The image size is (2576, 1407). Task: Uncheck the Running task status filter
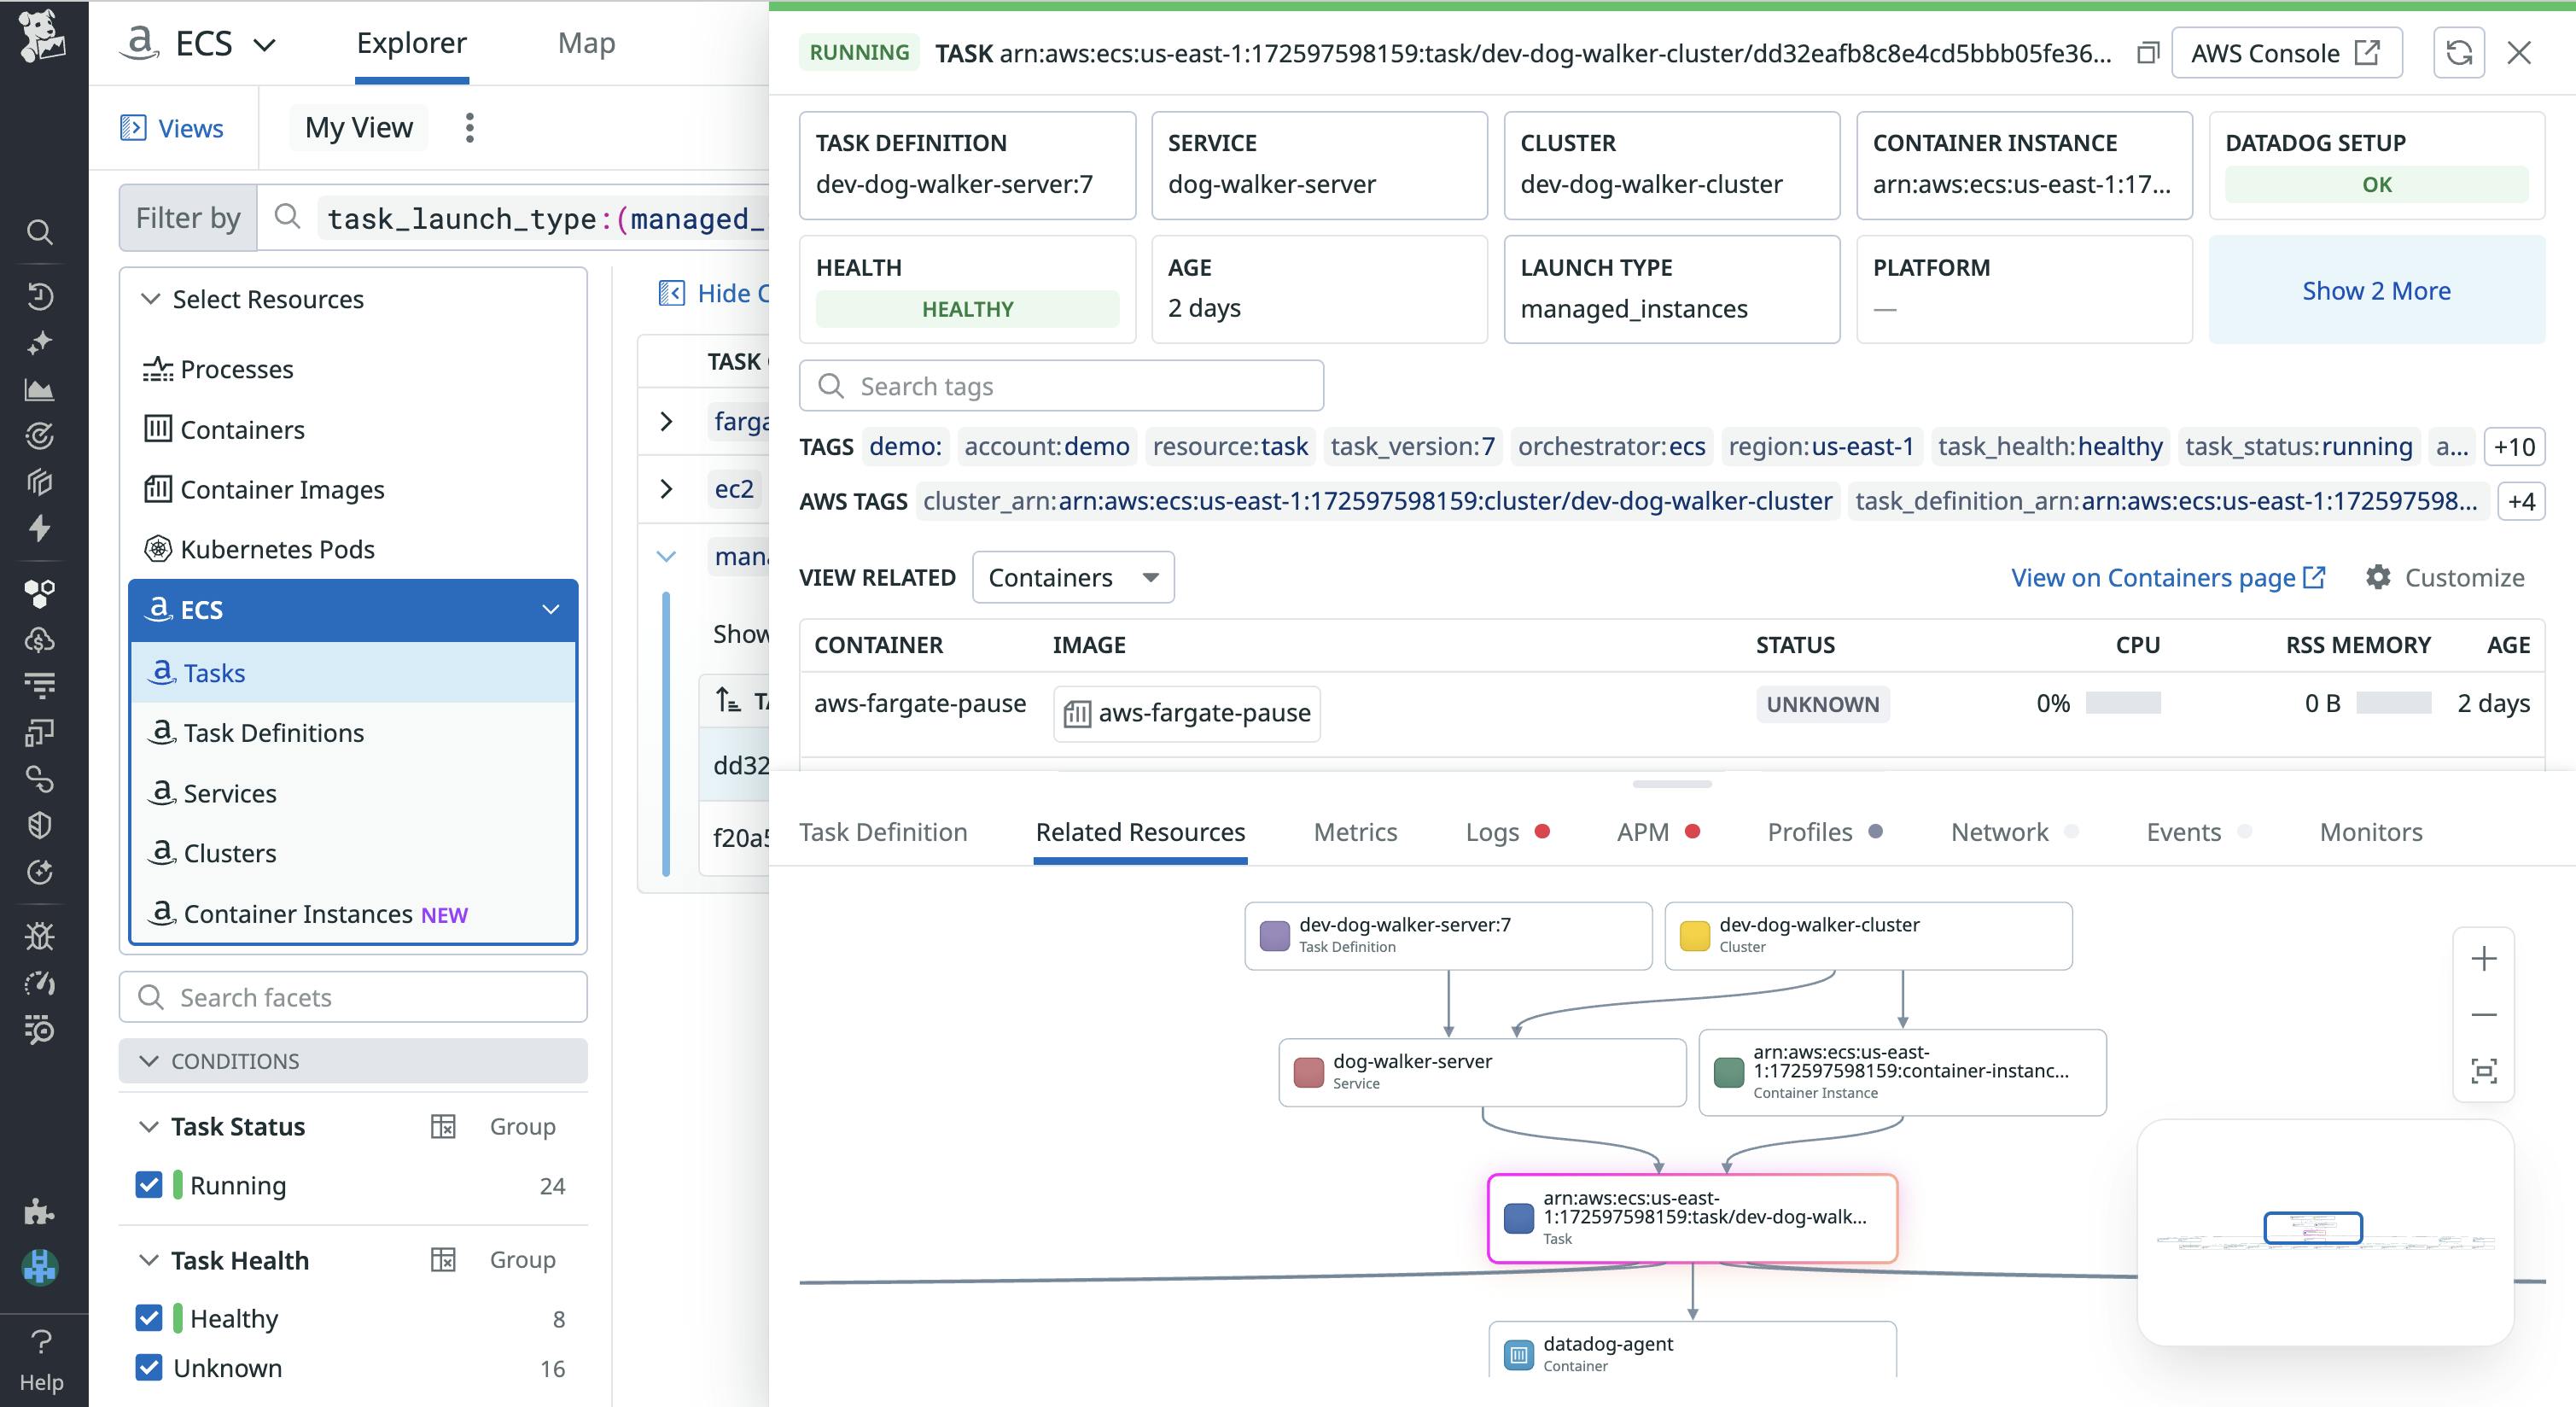150,1185
